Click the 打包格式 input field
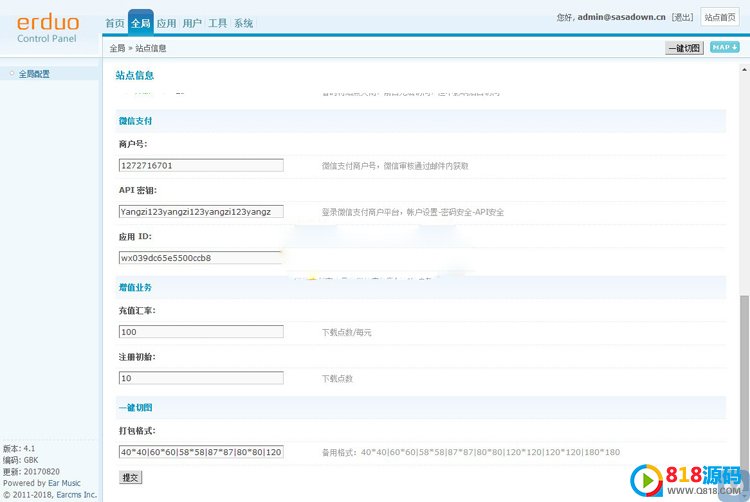Viewport: 750px width, 502px height. point(201,452)
